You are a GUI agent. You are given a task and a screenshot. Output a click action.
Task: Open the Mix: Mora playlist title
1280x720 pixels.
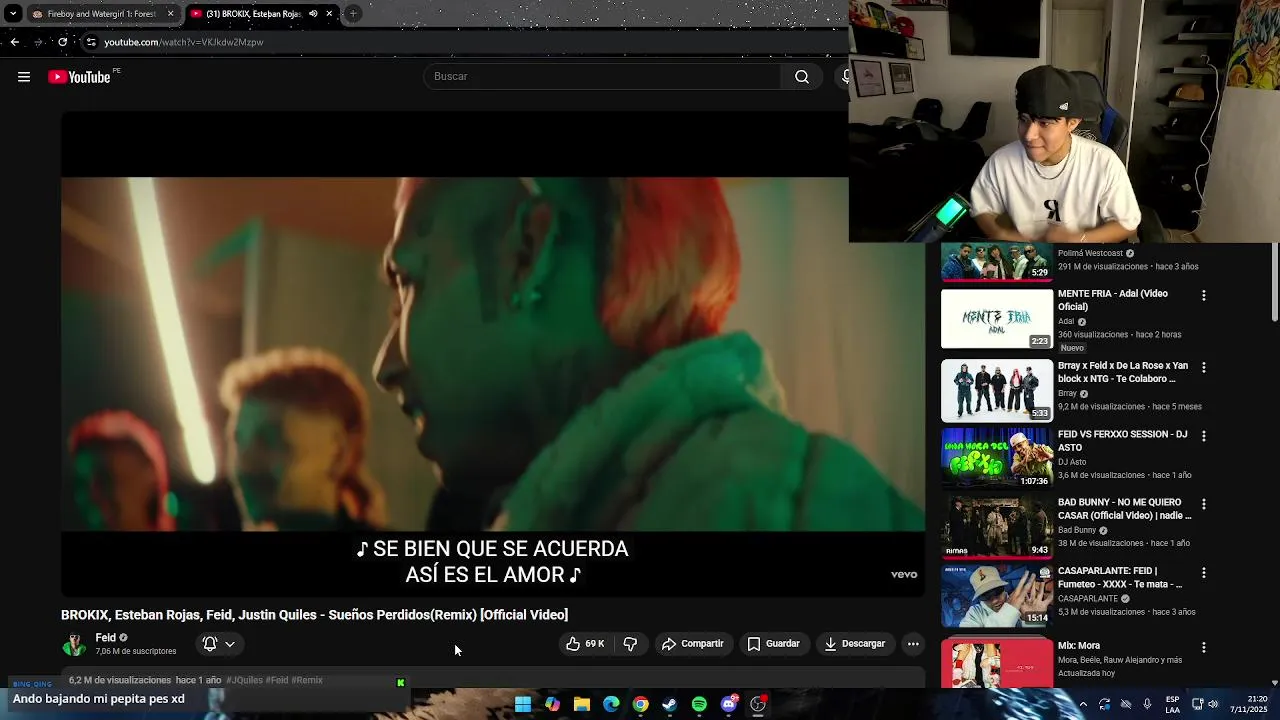pyautogui.click(x=1079, y=646)
